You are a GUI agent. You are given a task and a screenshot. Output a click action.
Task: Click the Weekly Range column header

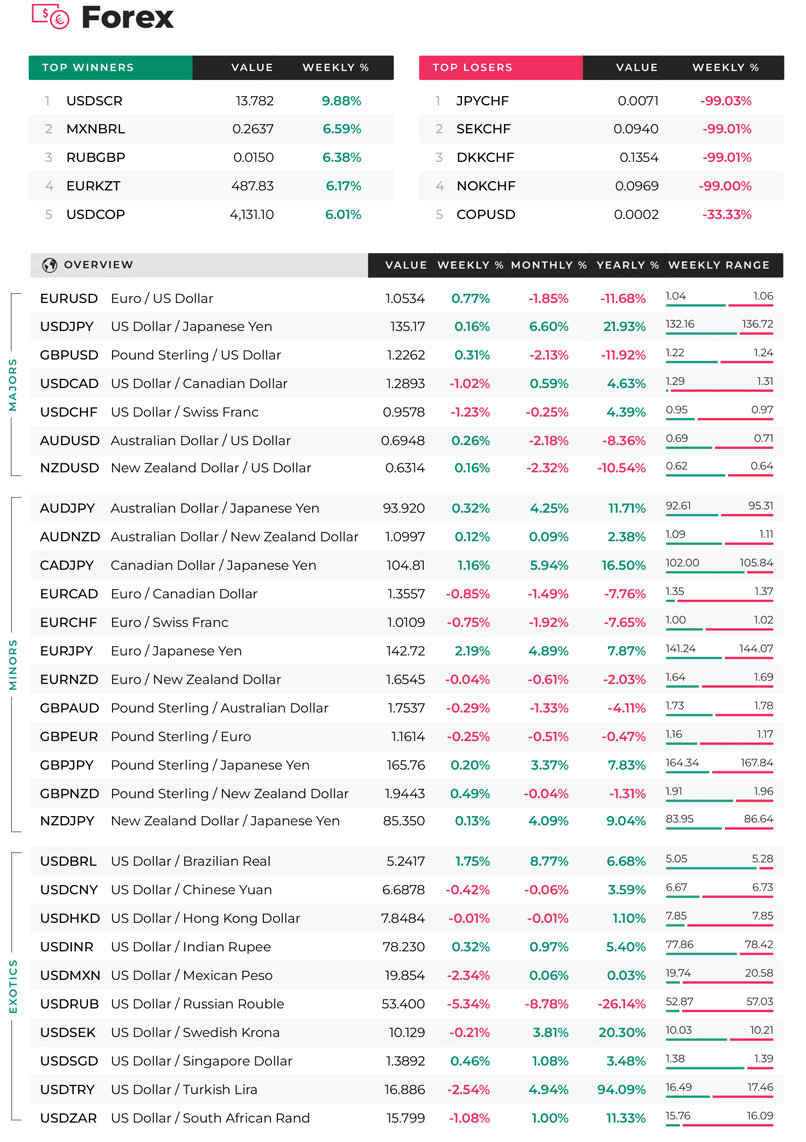click(719, 265)
